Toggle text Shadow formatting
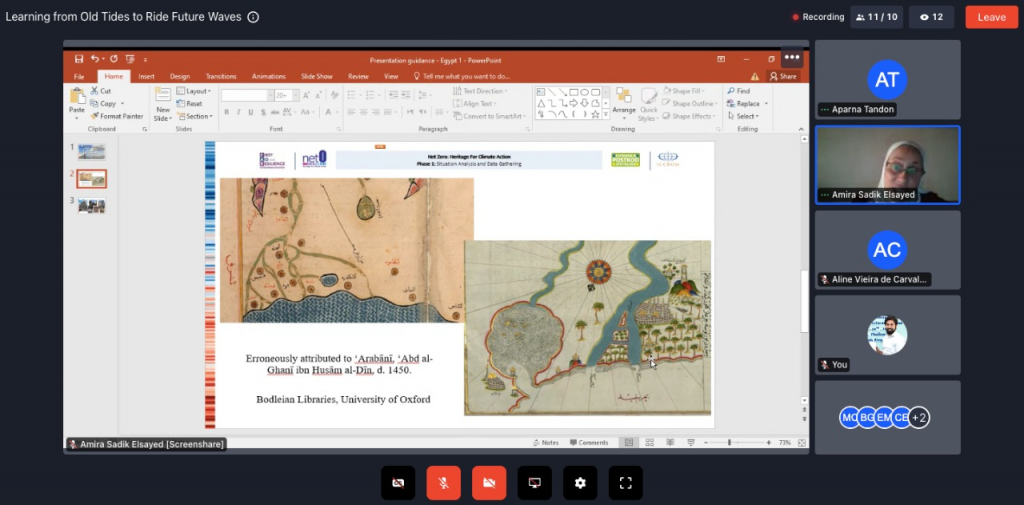 (x=263, y=112)
